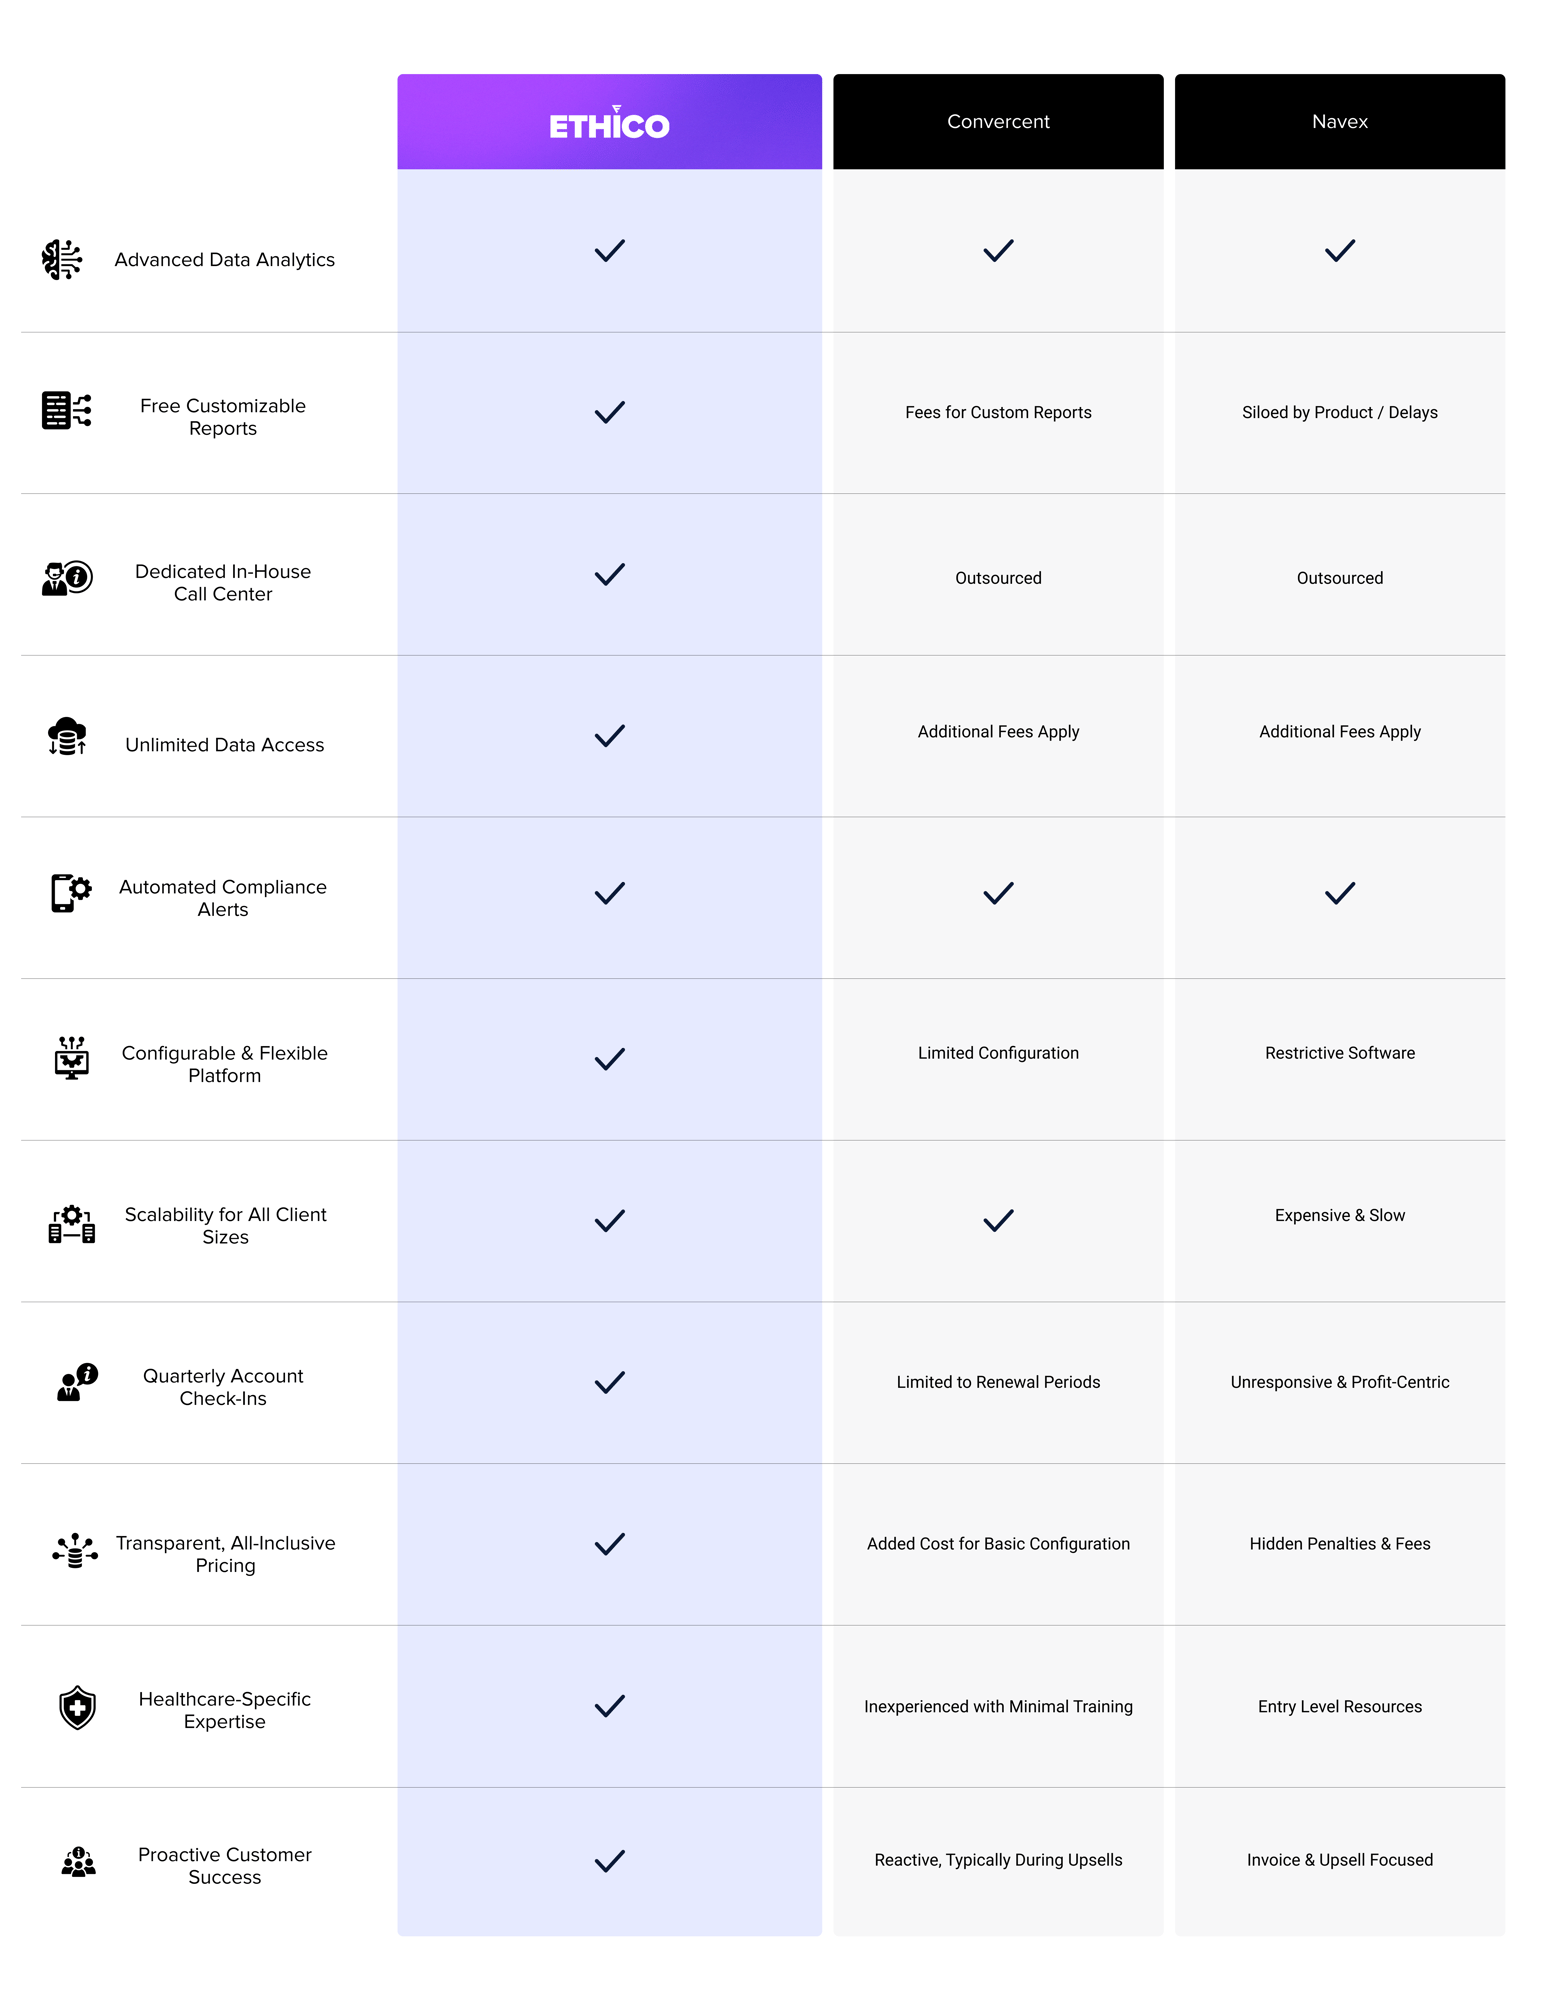
Task: Click the Proactive Customer Success people icon
Action: pos(78,1862)
